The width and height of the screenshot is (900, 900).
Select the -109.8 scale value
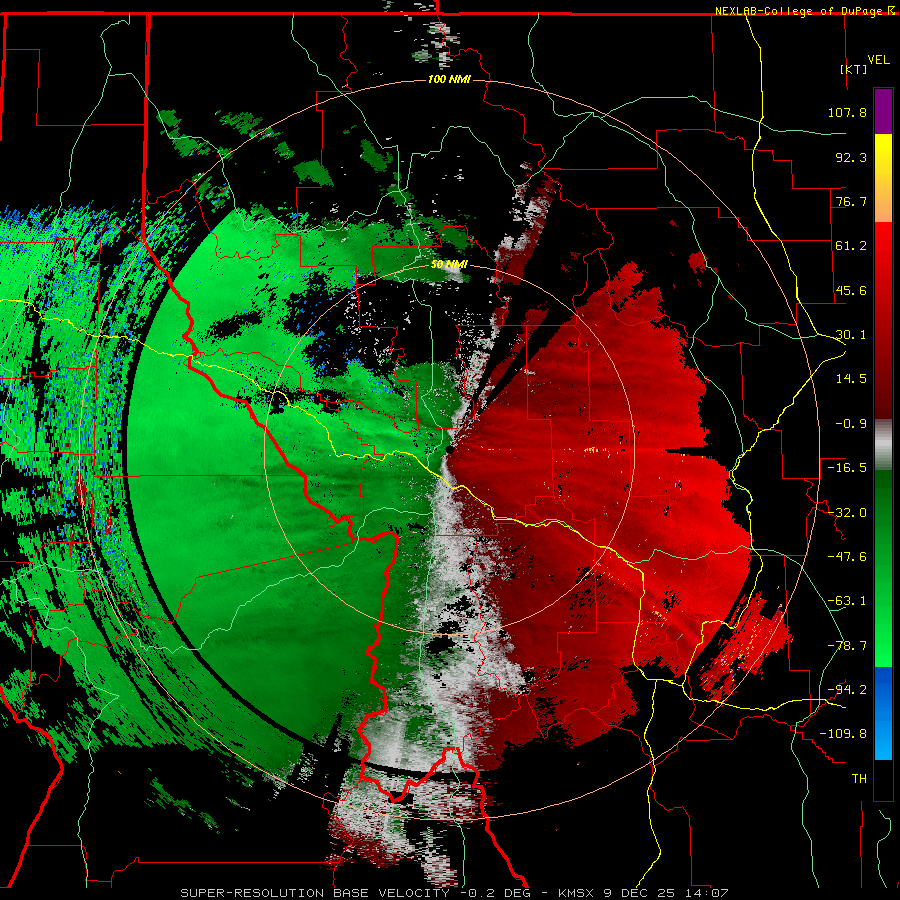(843, 734)
